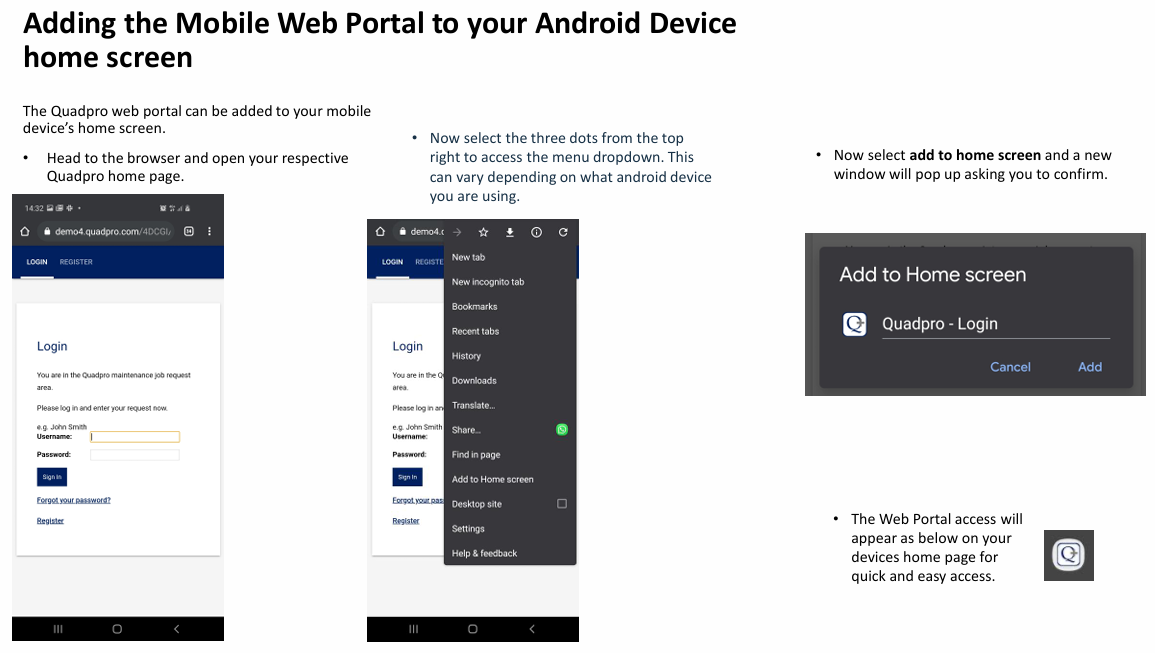Click the full Login heading on the login-only phone
The width and height of the screenshot is (1155, 653).
(52, 346)
